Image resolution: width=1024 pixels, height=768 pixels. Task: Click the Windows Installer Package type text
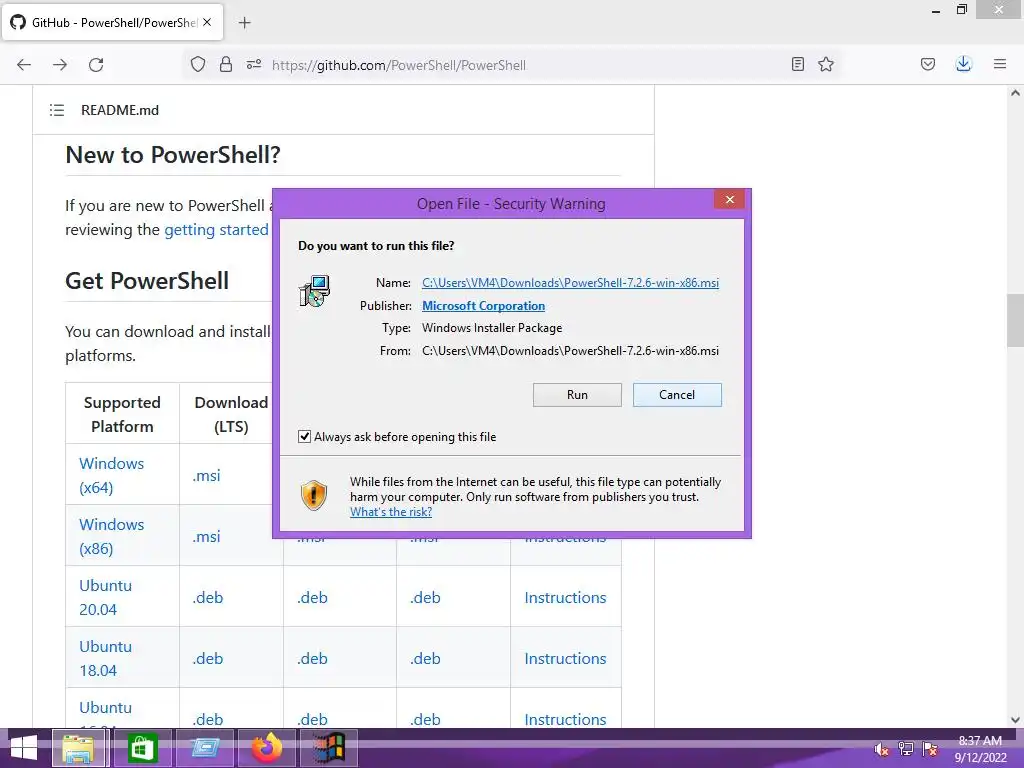[492, 328]
